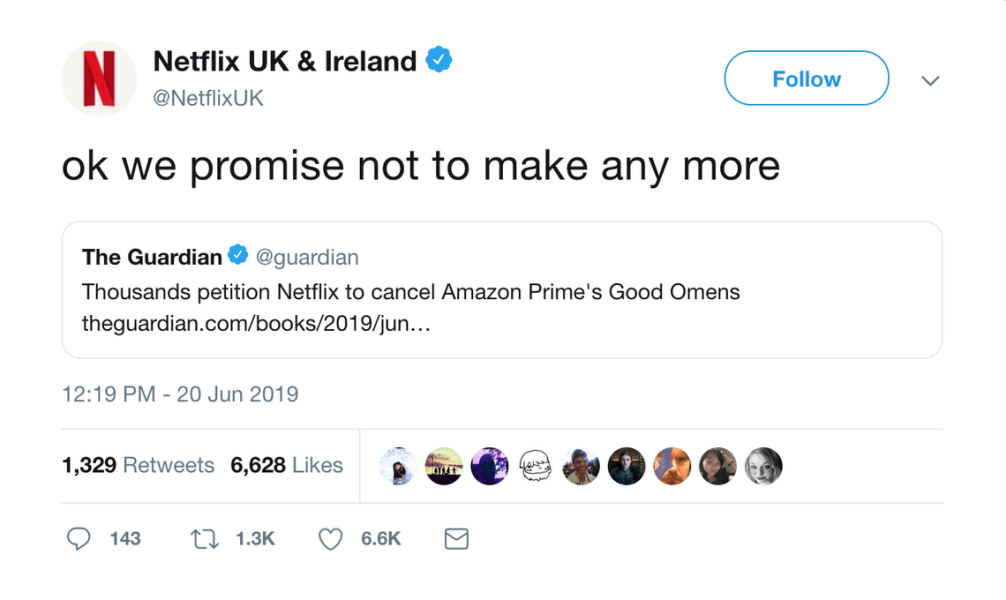Open the 6,628 Likes list

288,465
